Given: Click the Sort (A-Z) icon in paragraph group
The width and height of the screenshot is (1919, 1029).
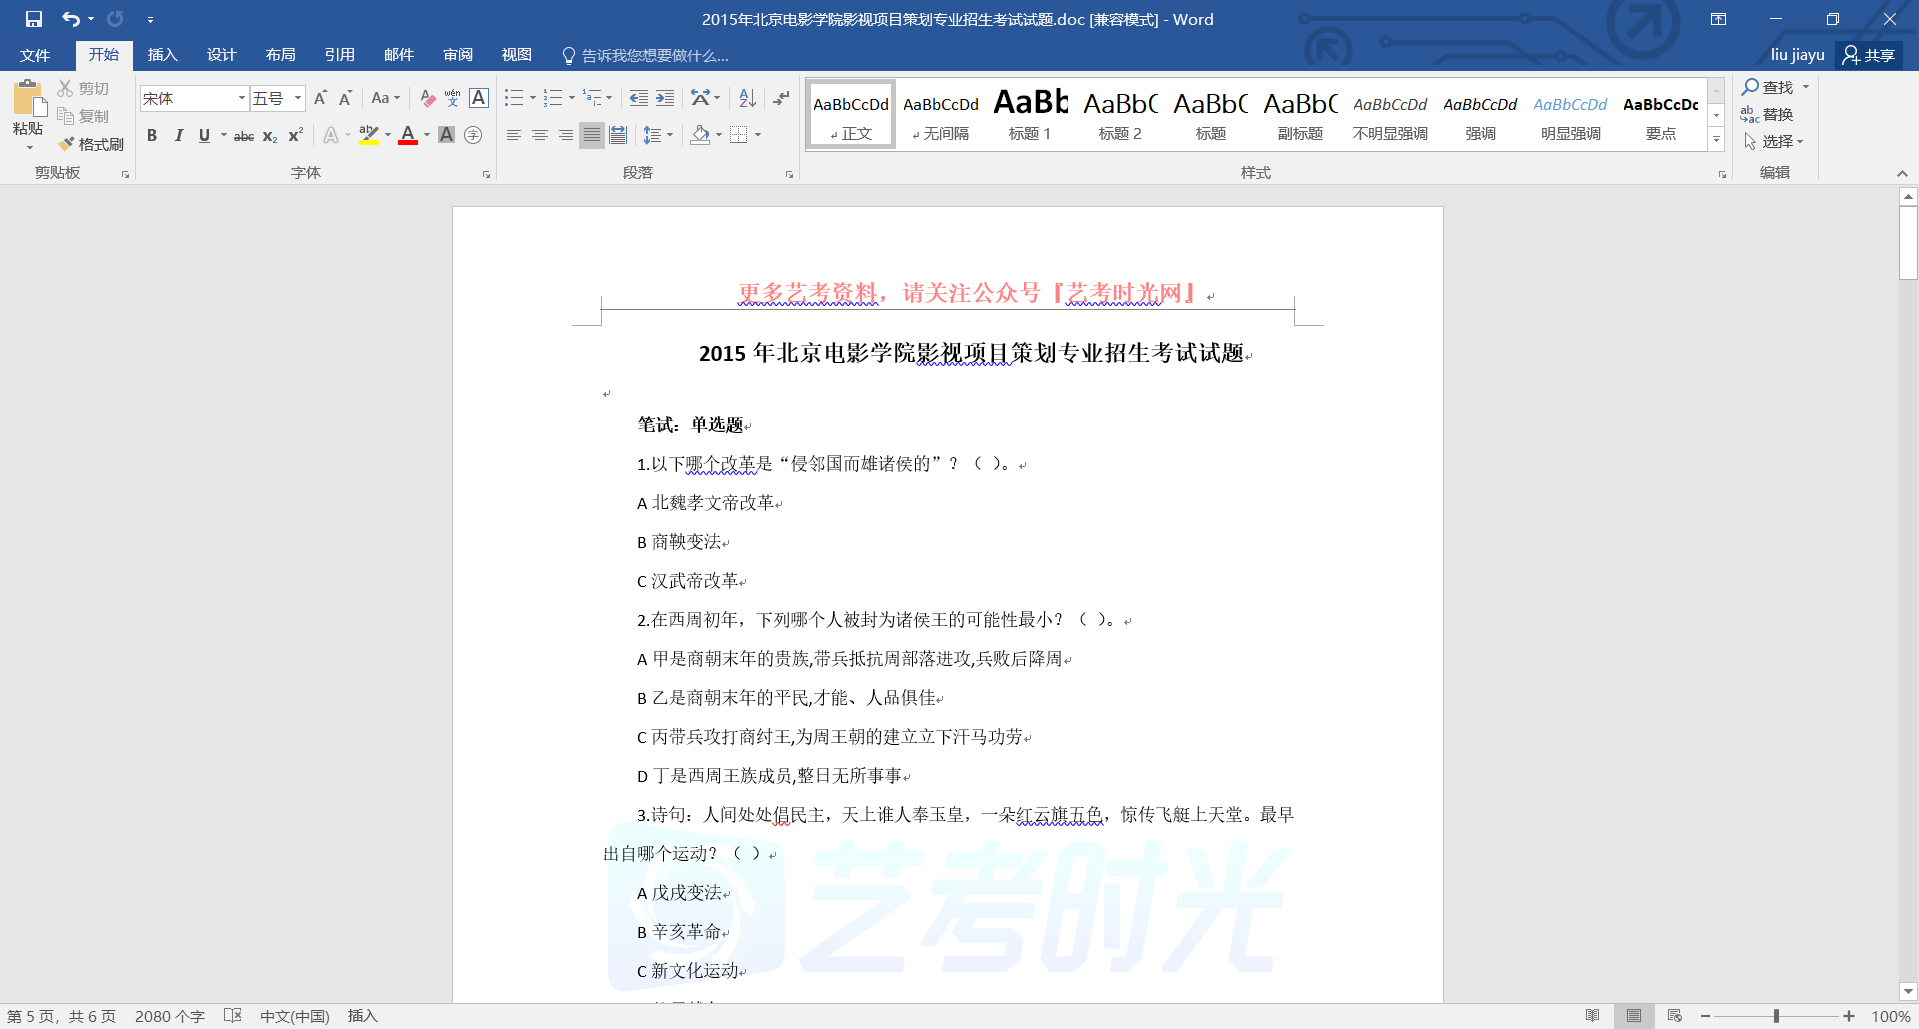Looking at the screenshot, I should [747, 98].
